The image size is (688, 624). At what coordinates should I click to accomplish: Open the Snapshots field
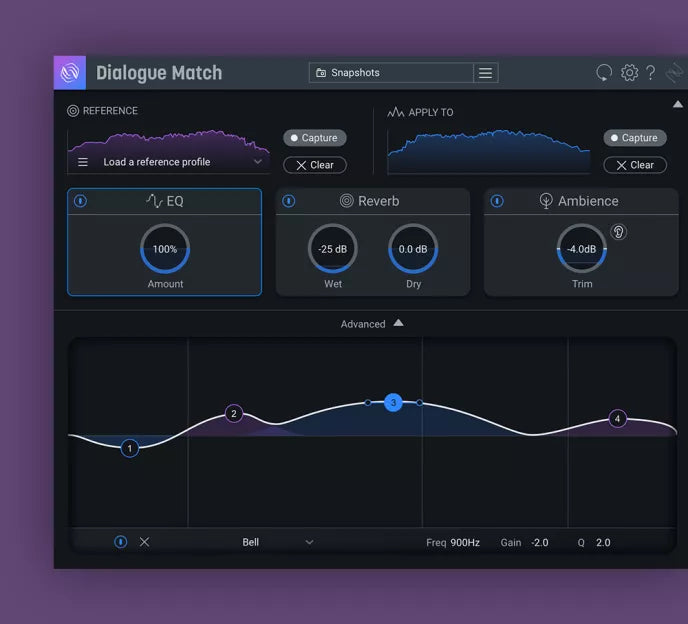click(391, 73)
